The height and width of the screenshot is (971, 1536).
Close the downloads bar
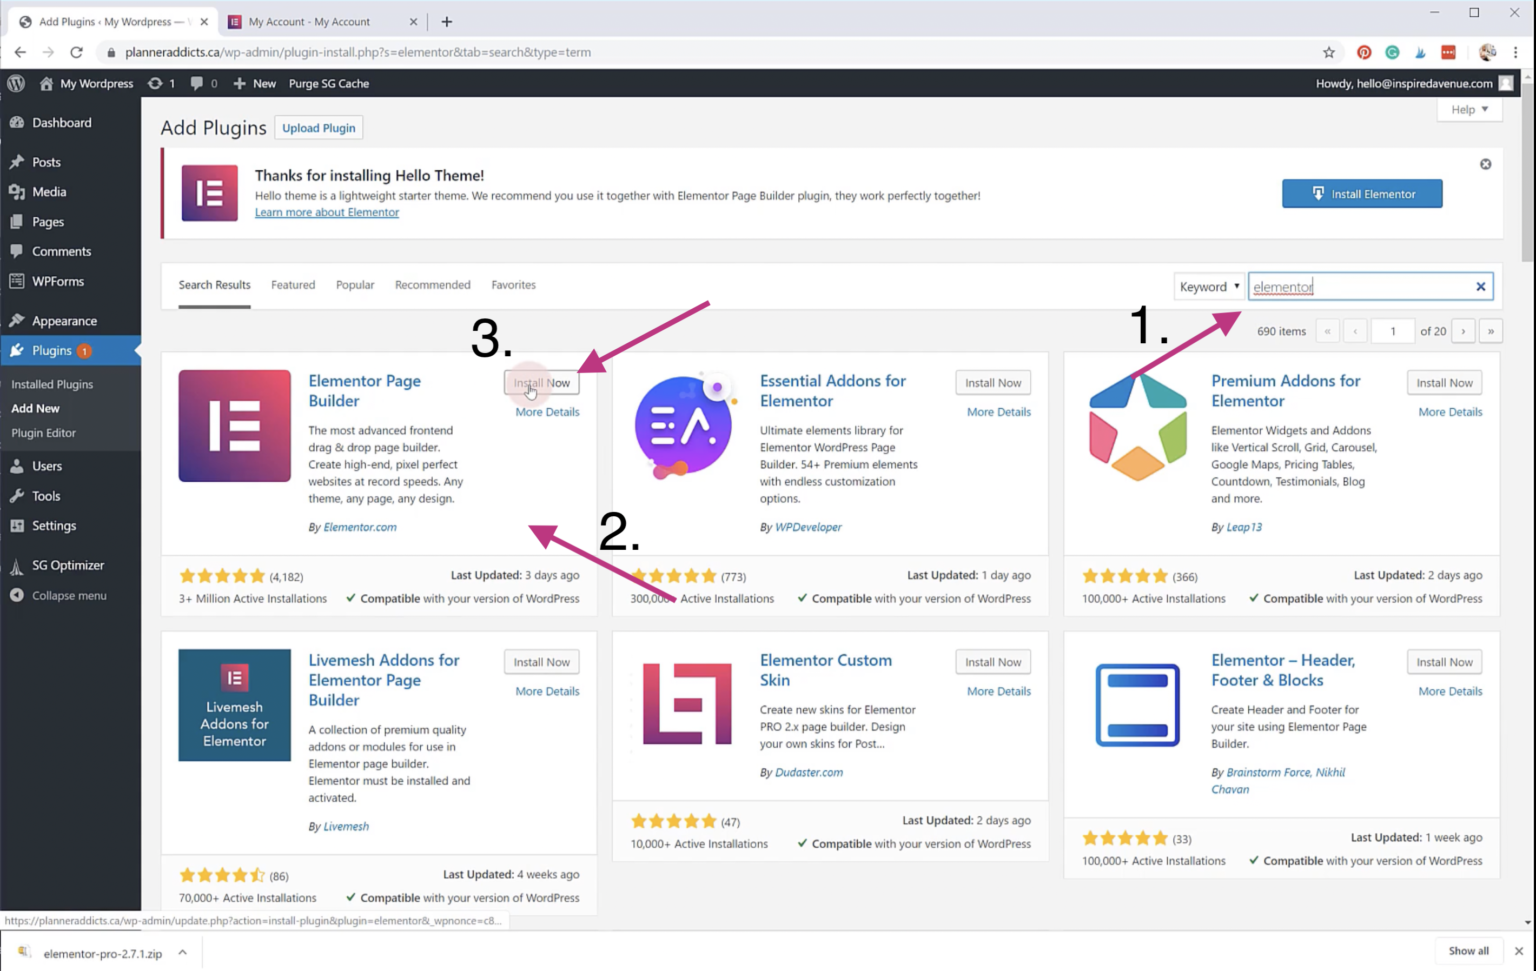click(x=1518, y=951)
